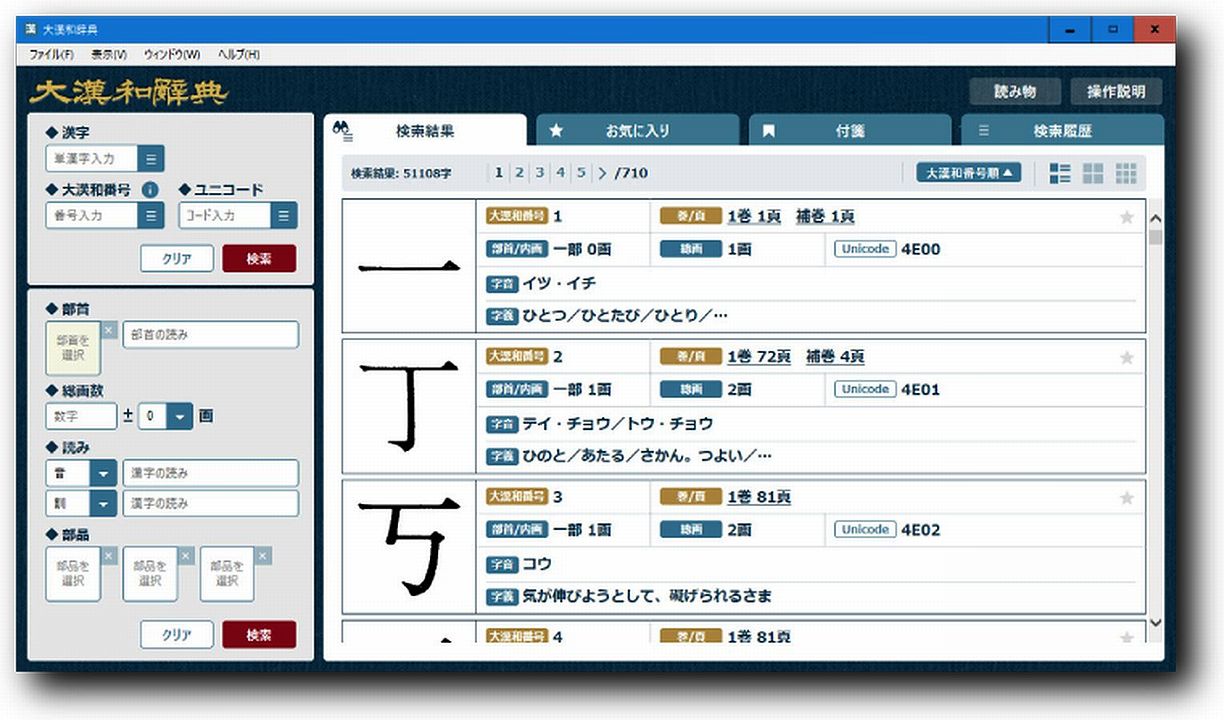
Task: Change the 大漢和番号順 sort order
Action: (x=969, y=173)
